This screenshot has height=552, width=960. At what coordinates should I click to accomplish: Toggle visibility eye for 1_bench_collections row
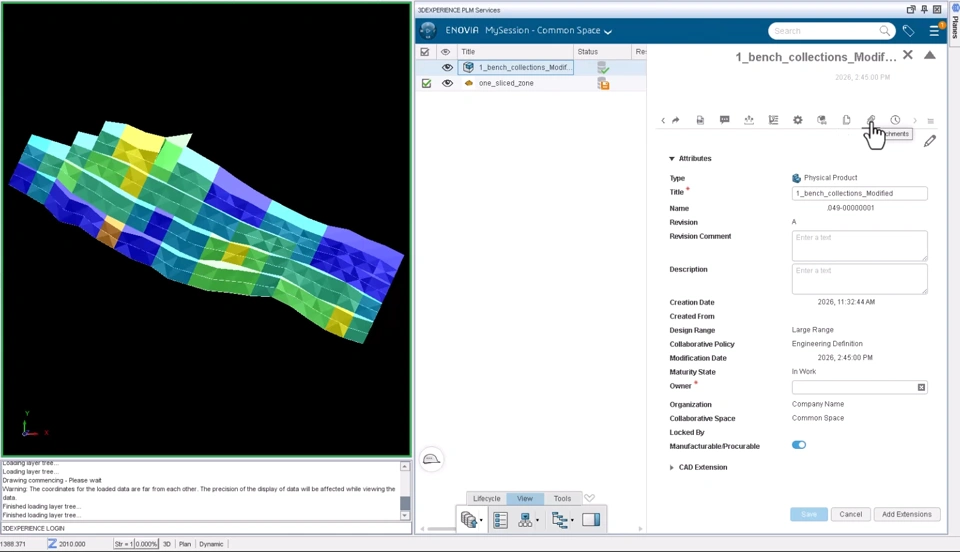(x=448, y=67)
